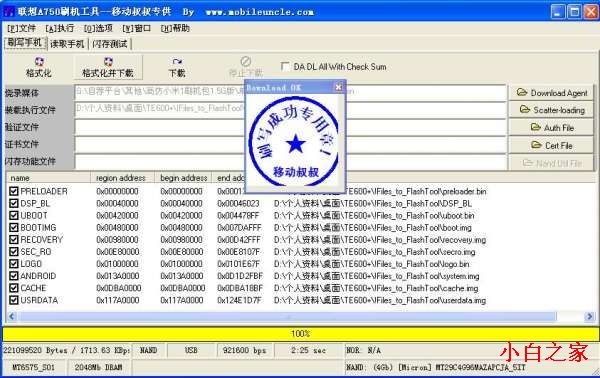The image size is (600, 378).
Task: Switch to the 读取手机 readback tab
Action: [67, 44]
